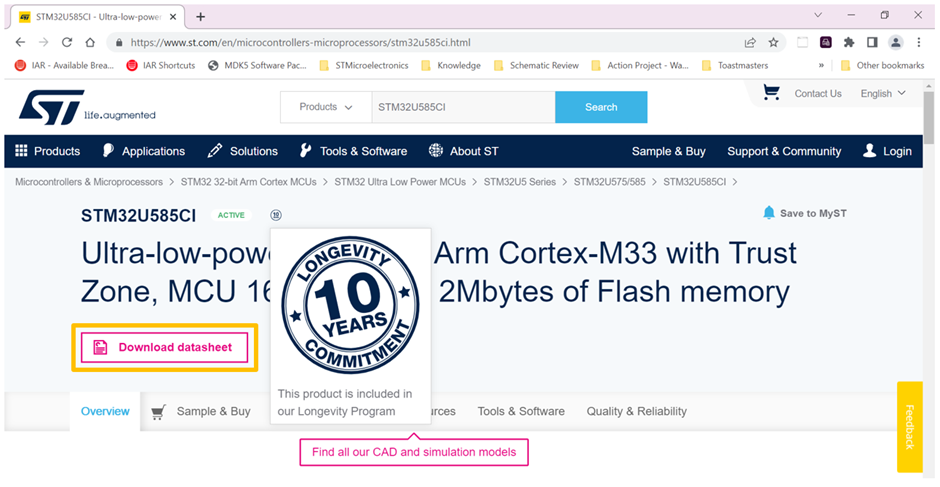
Task: Bookmark this page with the star icon
Action: pos(773,43)
